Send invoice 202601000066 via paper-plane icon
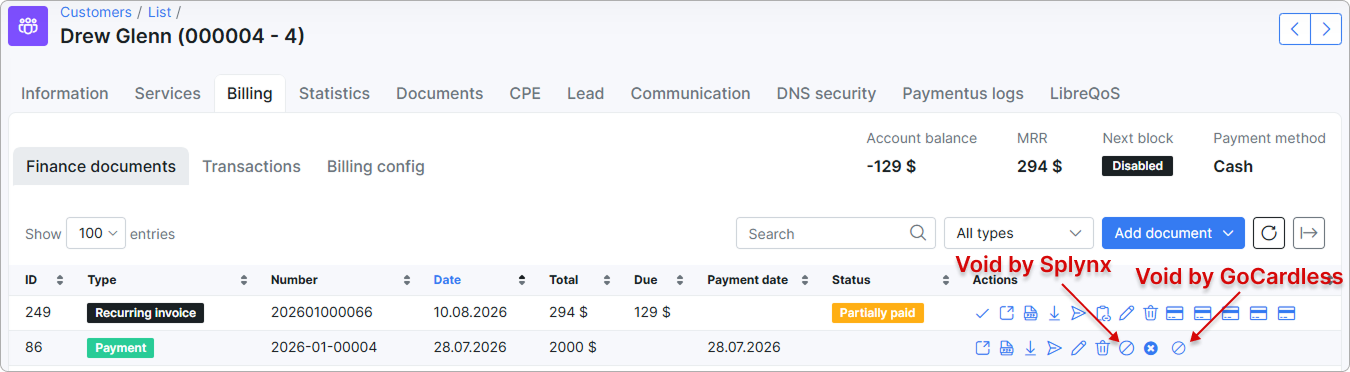The width and height of the screenshot is (1350, 372). tap(1078, 314)
